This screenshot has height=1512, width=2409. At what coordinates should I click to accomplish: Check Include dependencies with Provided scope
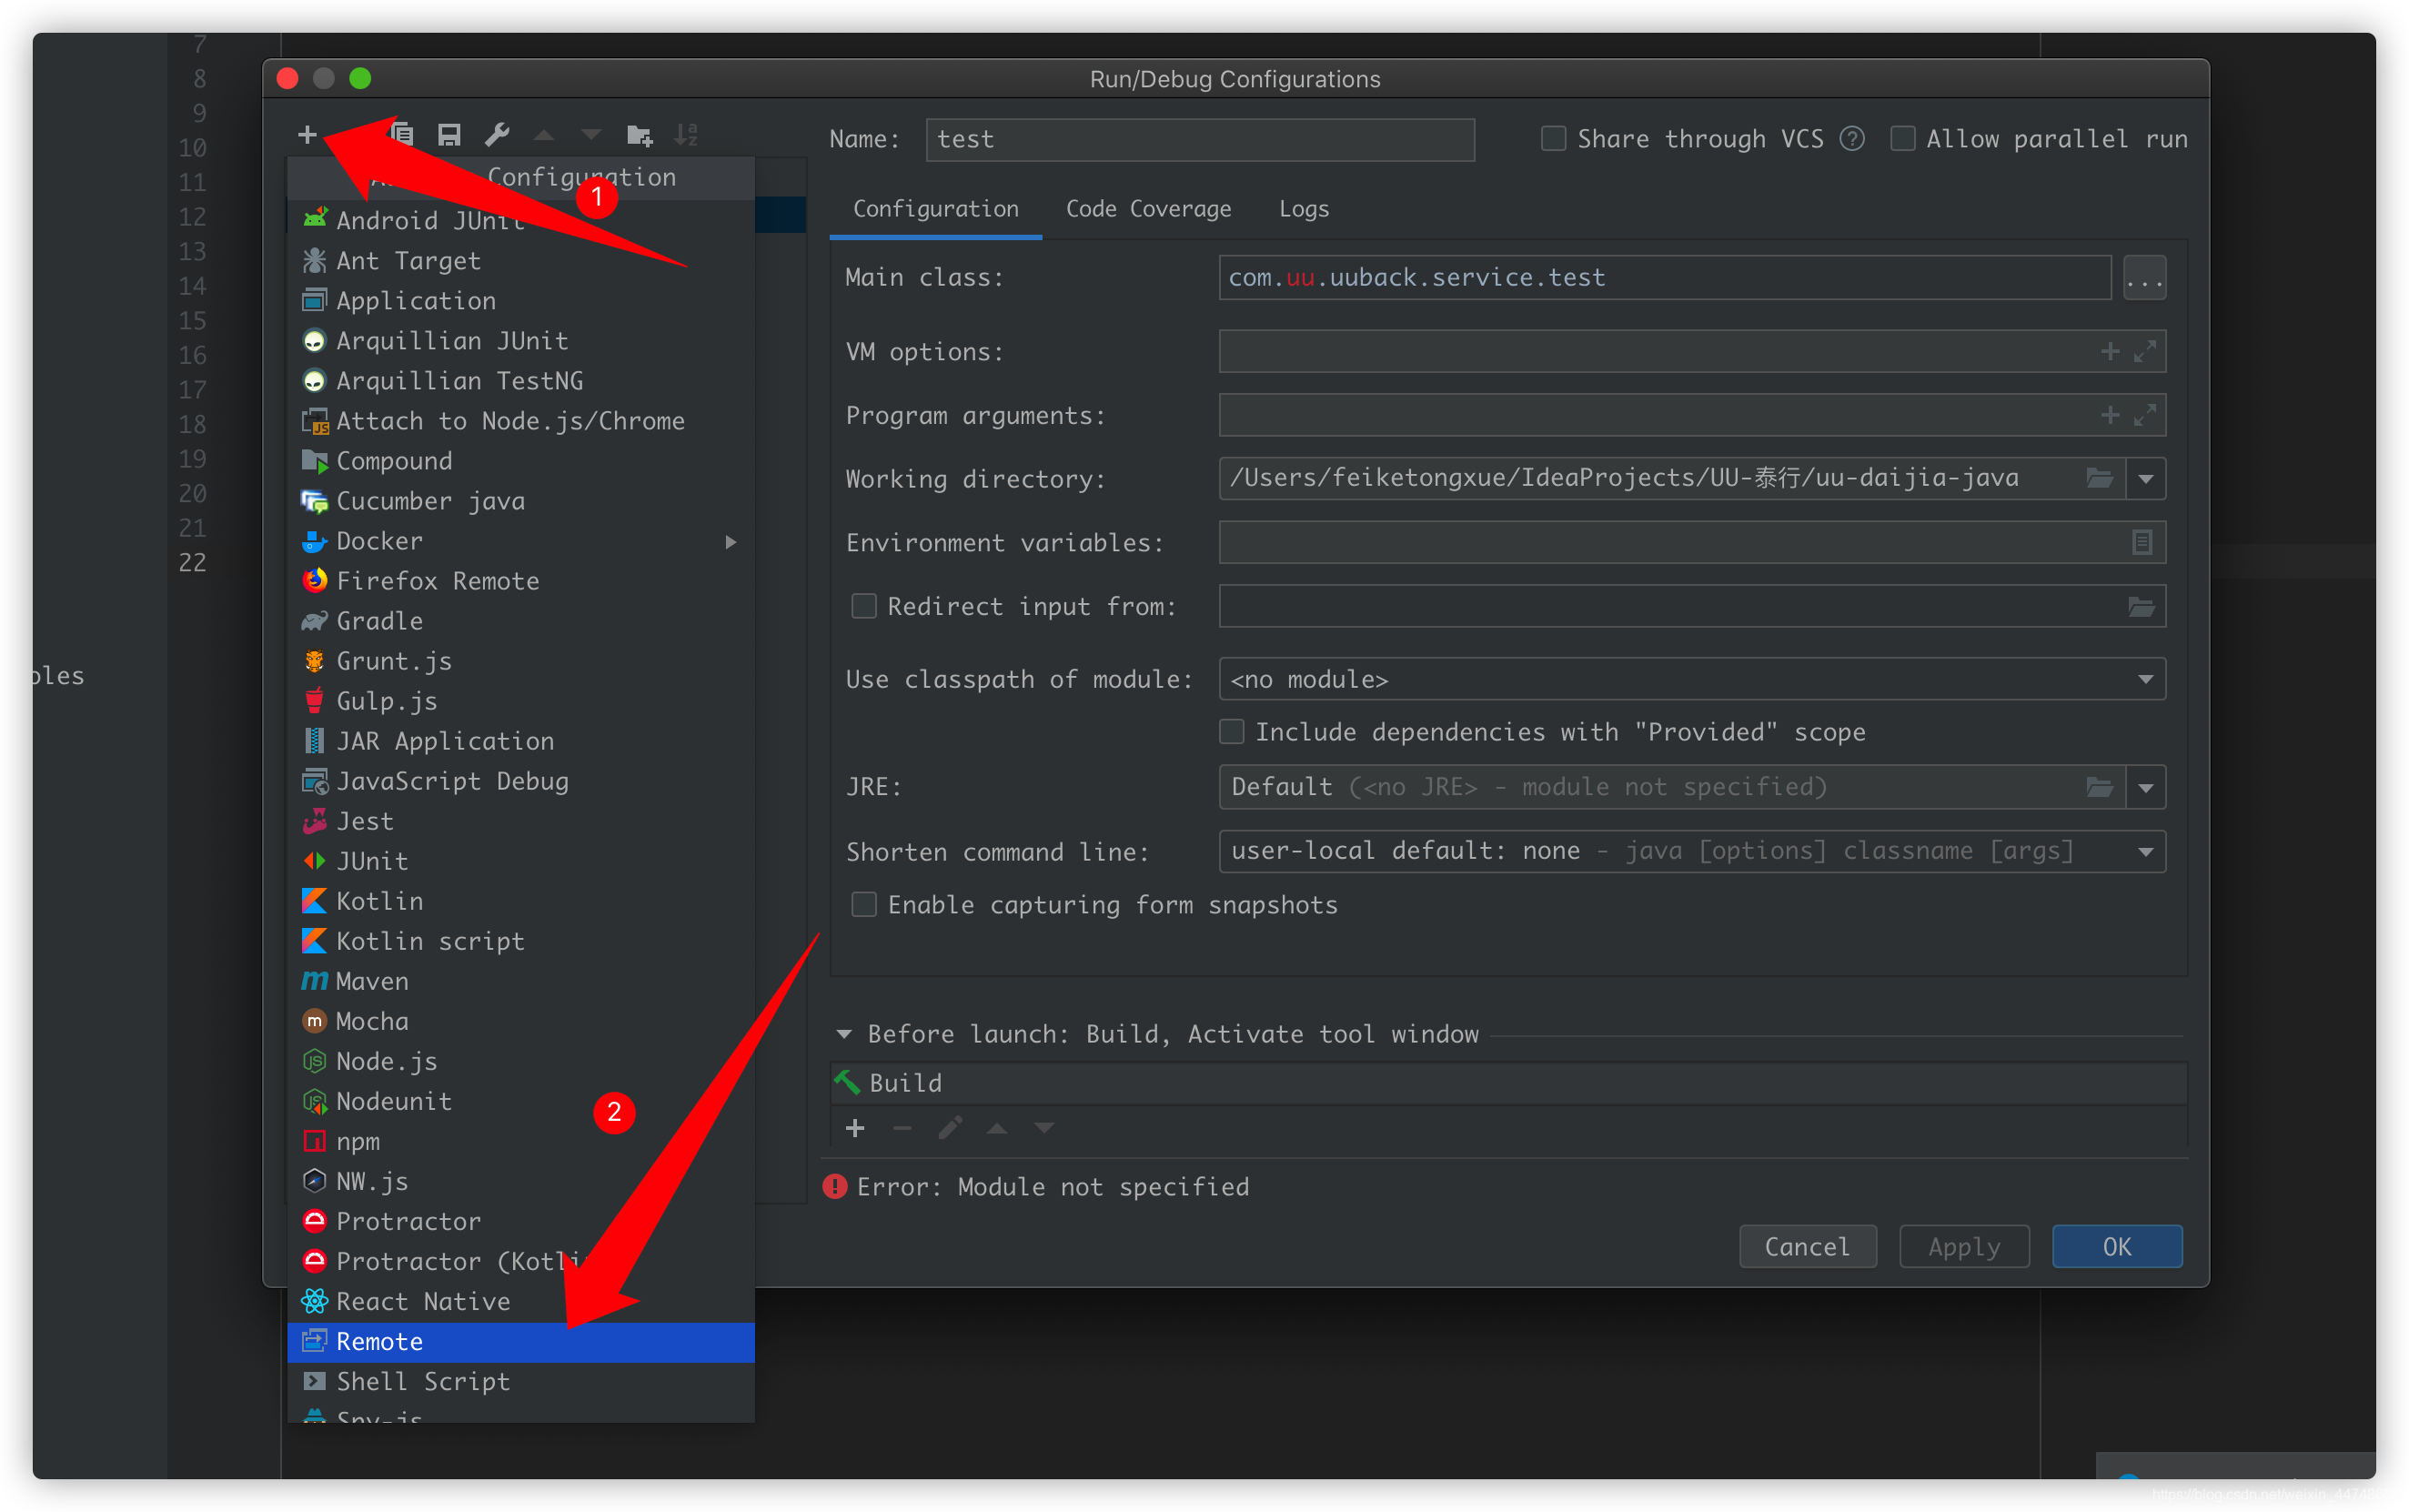point(1231,732)
